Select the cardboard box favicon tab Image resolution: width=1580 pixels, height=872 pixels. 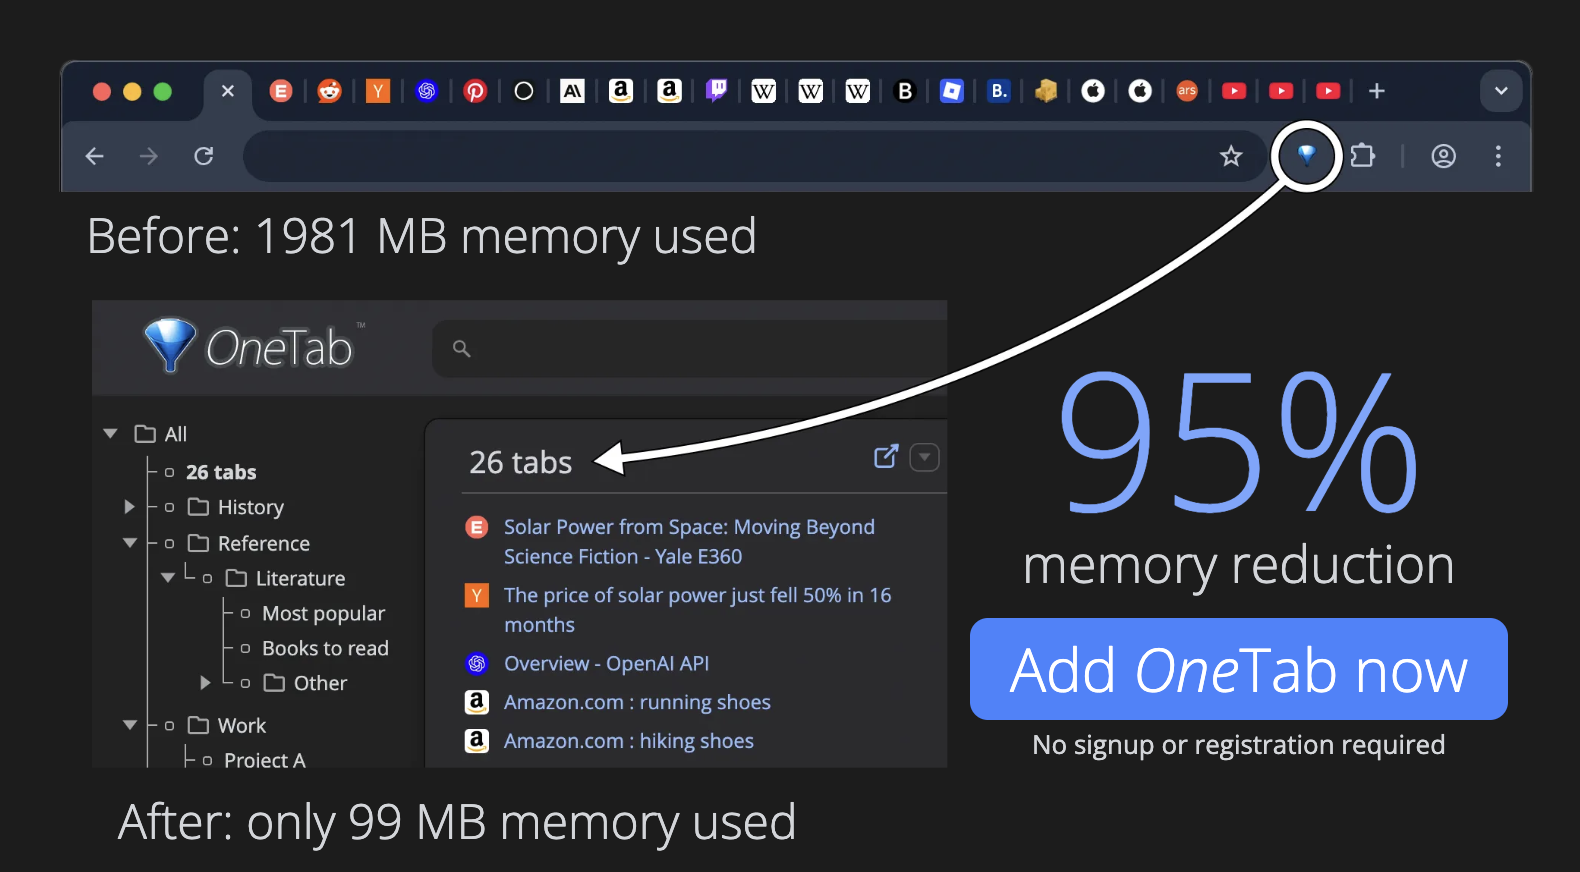tap(1046, 91)
